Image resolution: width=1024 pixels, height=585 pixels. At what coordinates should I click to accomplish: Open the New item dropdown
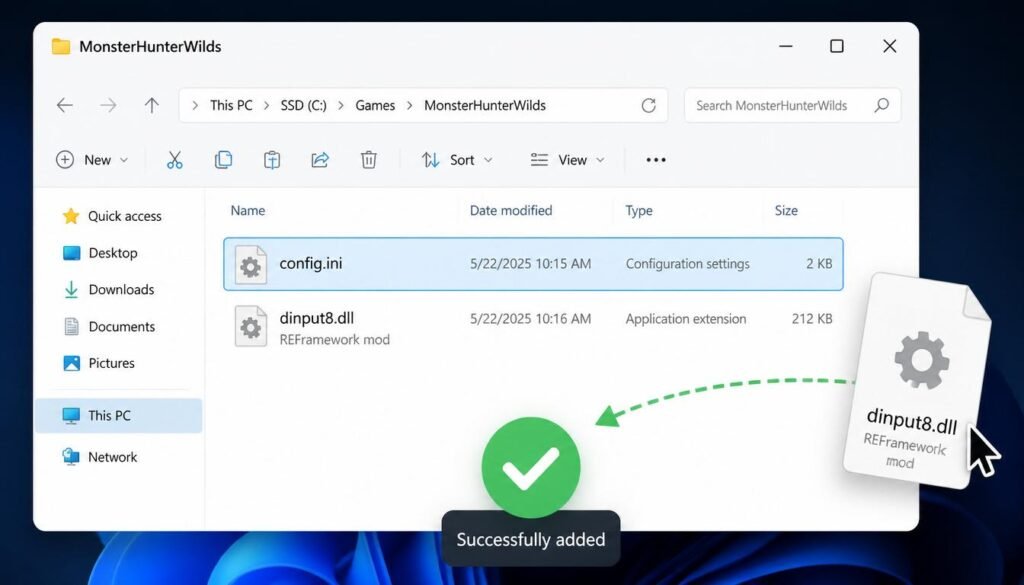pos(92,160)
